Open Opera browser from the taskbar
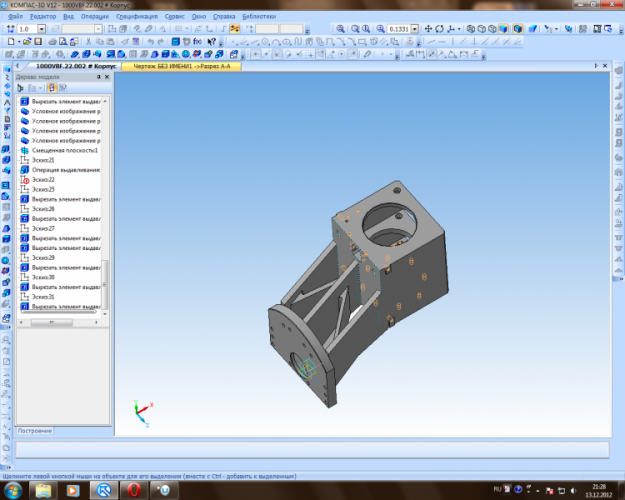This screenshot has width=625, height=500. 133,491
